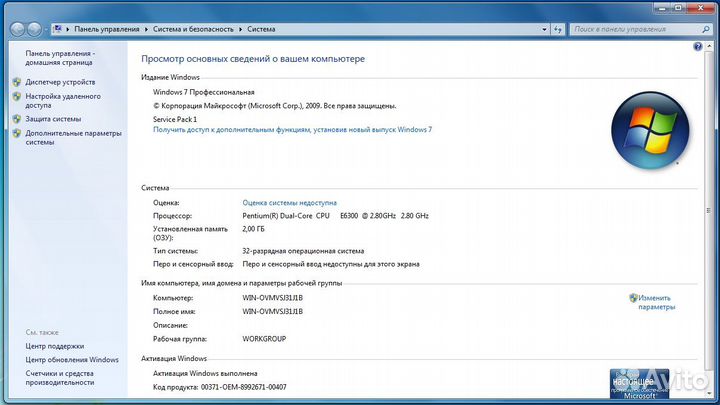
Task: Open Дополнительные параметры системы link
Action: (73, 137)
